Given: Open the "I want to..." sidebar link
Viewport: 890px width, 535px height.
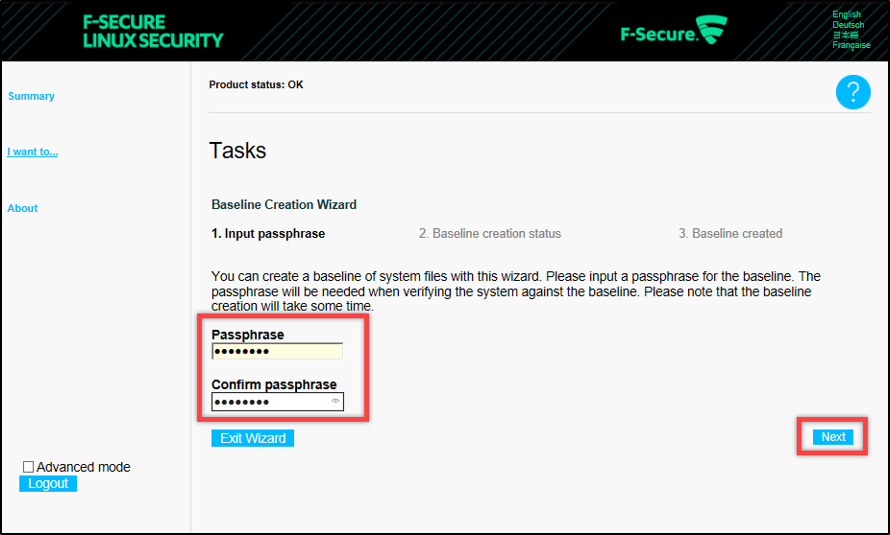Looking at the screenshot, I should [x=32, y=152].
